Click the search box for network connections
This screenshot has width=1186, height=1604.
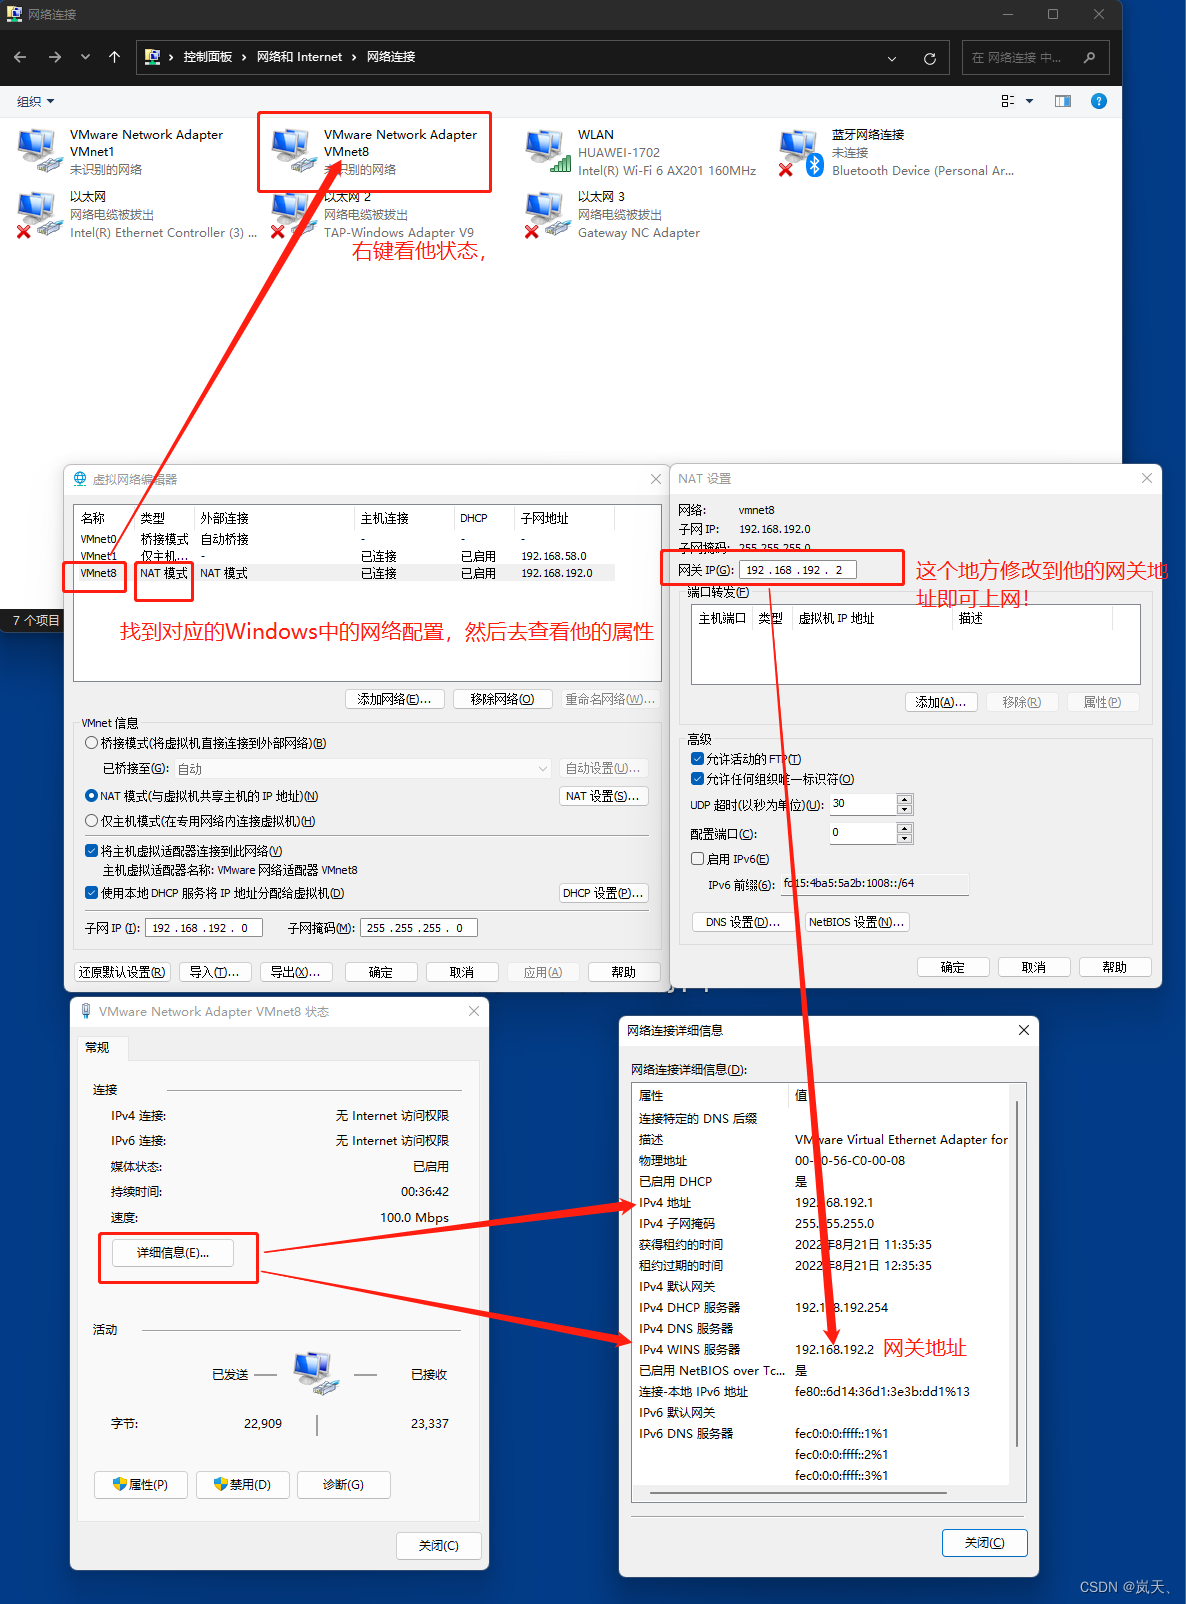point(1035,58)
